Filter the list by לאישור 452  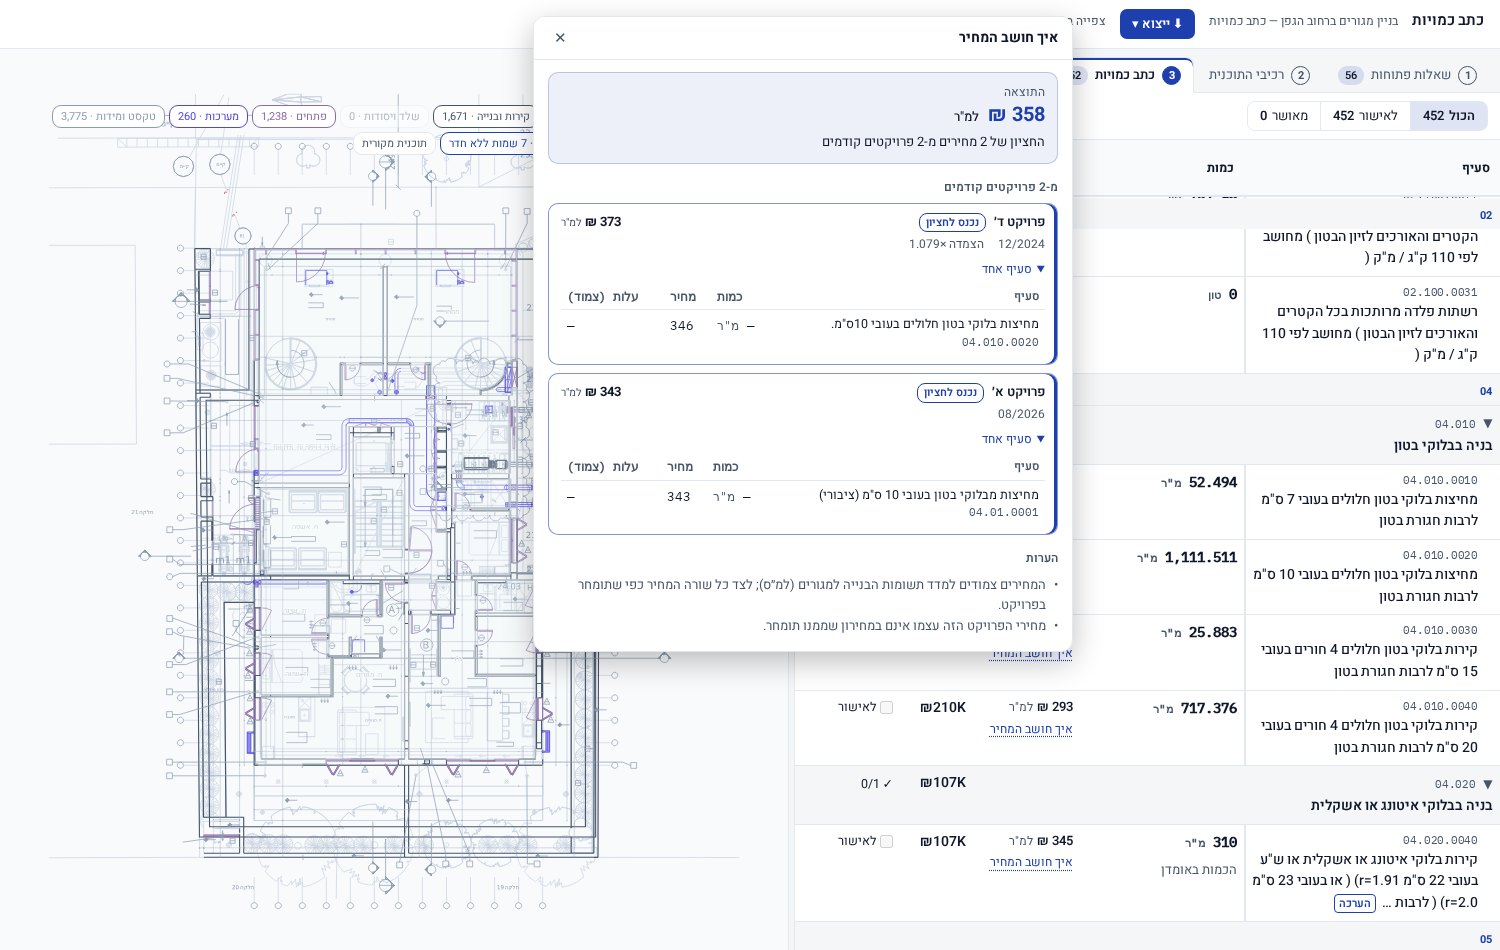click(1365, 116)
